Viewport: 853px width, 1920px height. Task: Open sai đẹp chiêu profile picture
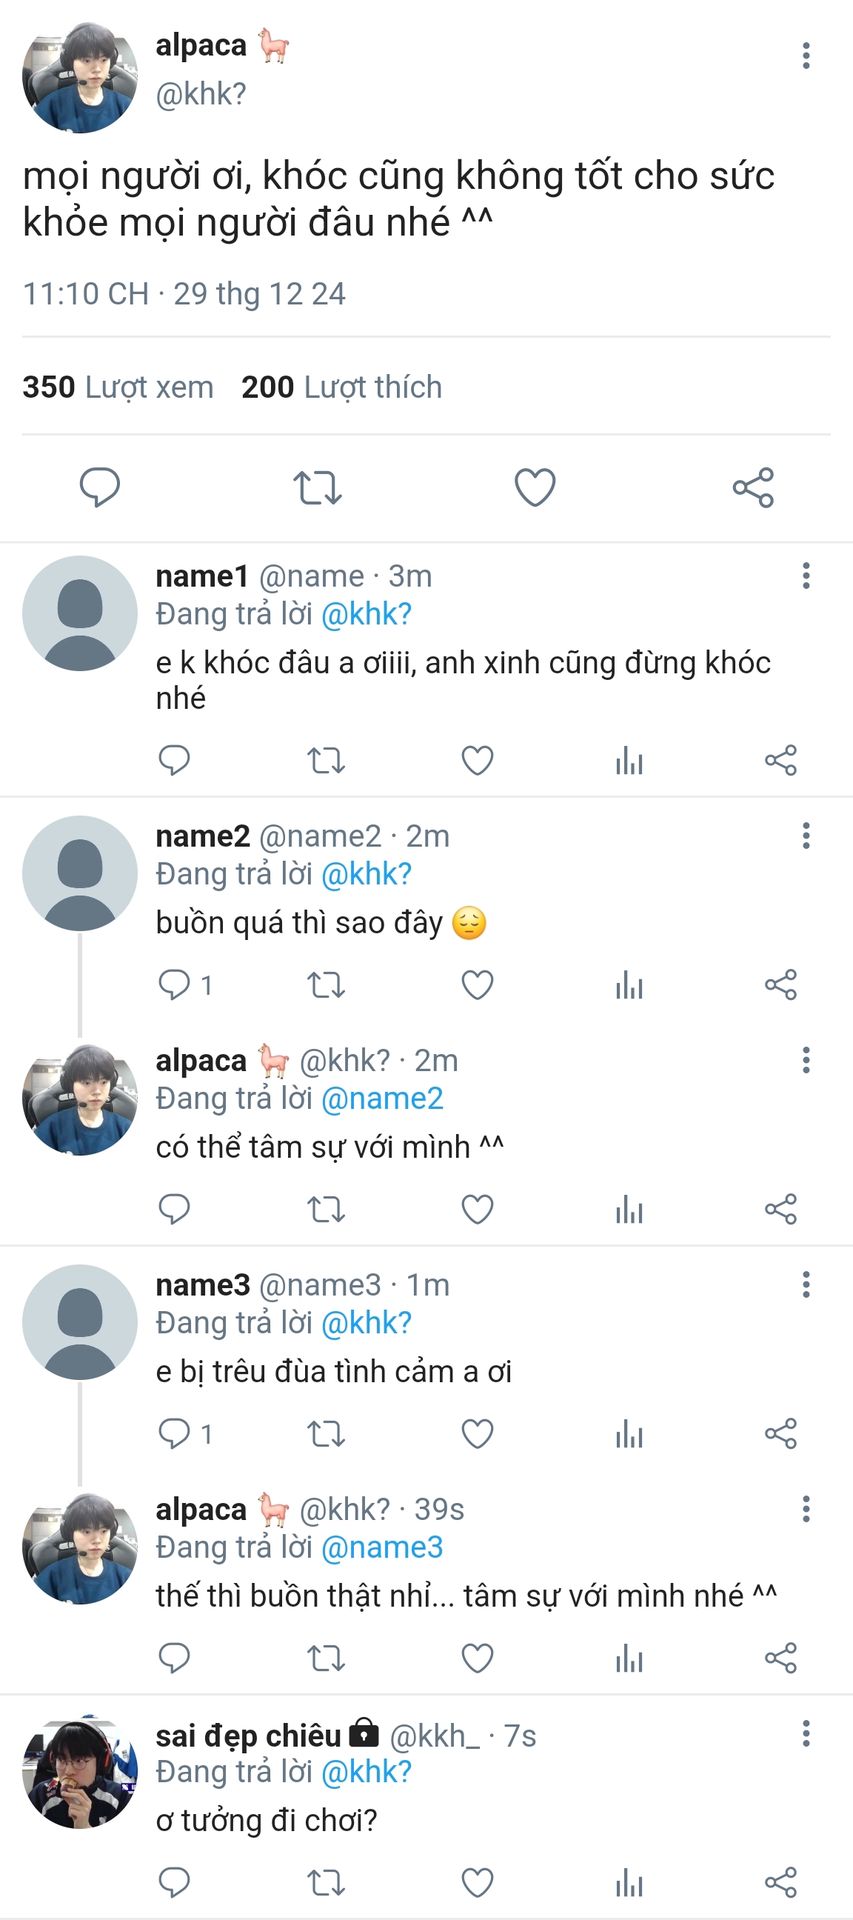tap(80, 1775)
